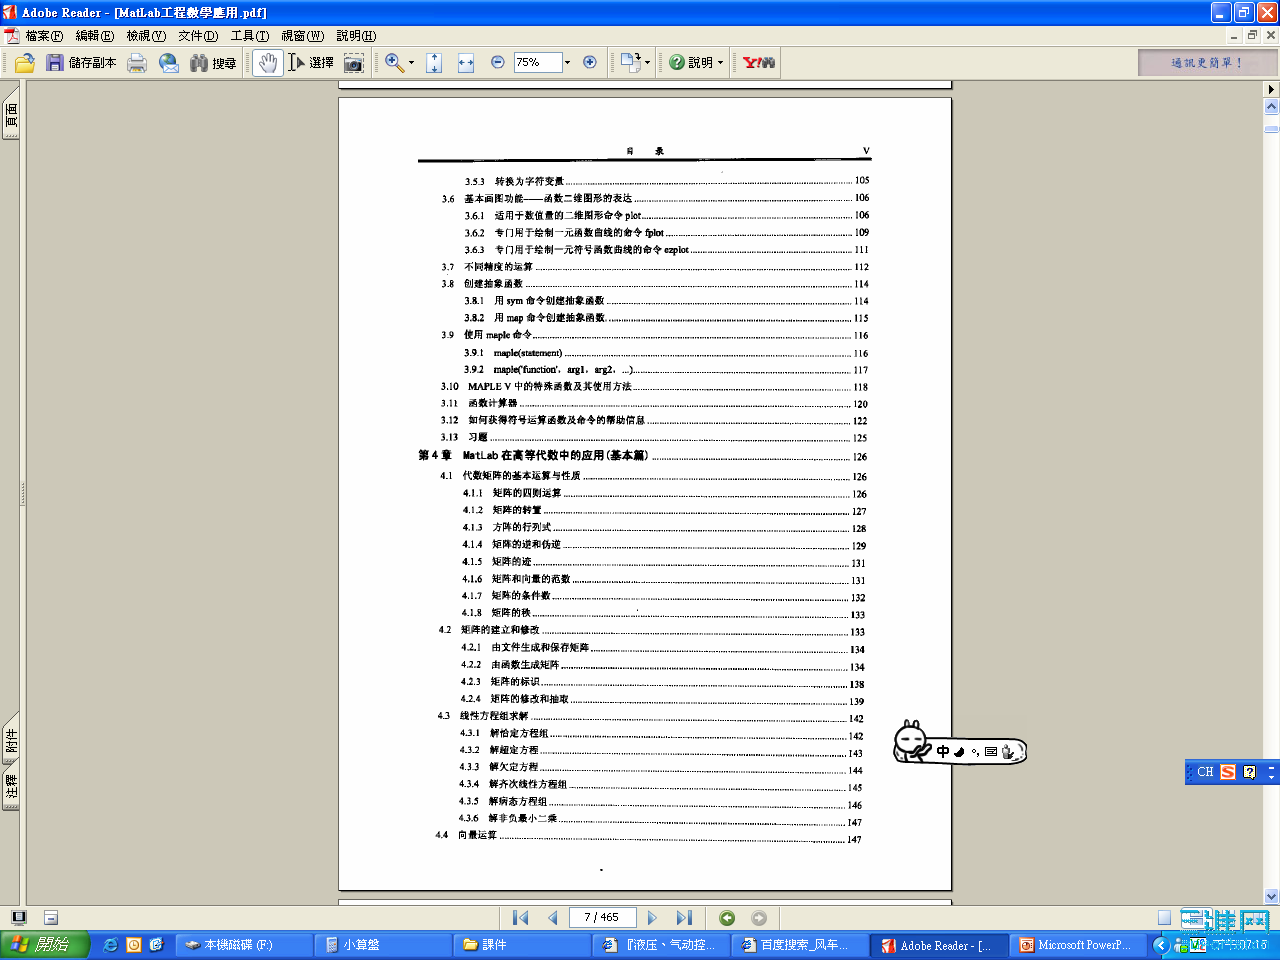The height and width of the screenshot is (960, 1280).
Task: Click the Open file folder icon
Action: coord(25,63)
